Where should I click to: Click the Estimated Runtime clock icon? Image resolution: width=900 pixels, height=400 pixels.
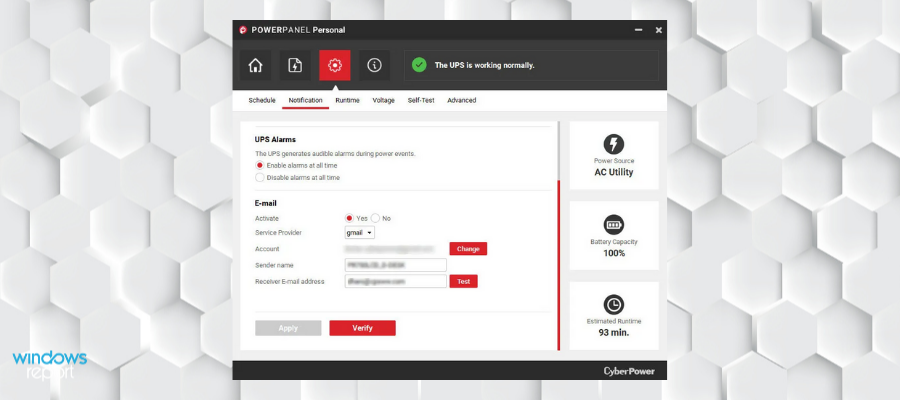614,305
